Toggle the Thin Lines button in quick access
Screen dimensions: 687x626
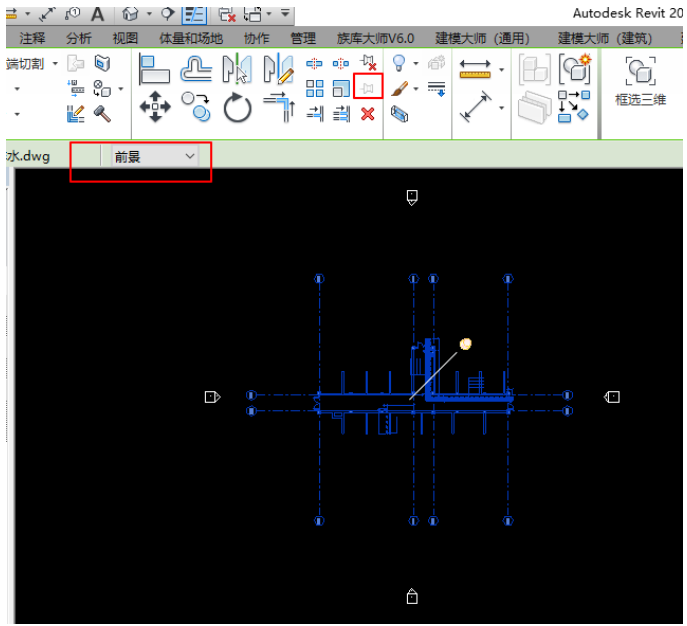point(195,15)
